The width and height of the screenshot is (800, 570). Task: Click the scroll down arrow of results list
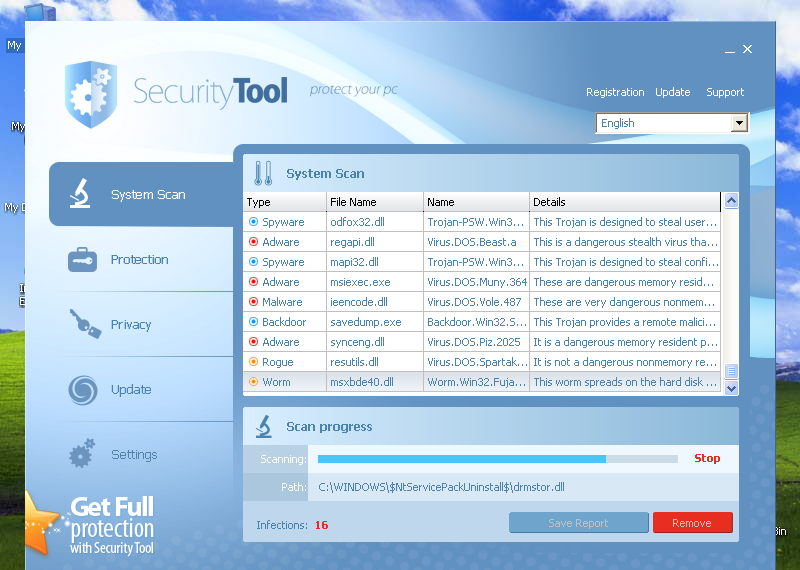tap(731, 388)
